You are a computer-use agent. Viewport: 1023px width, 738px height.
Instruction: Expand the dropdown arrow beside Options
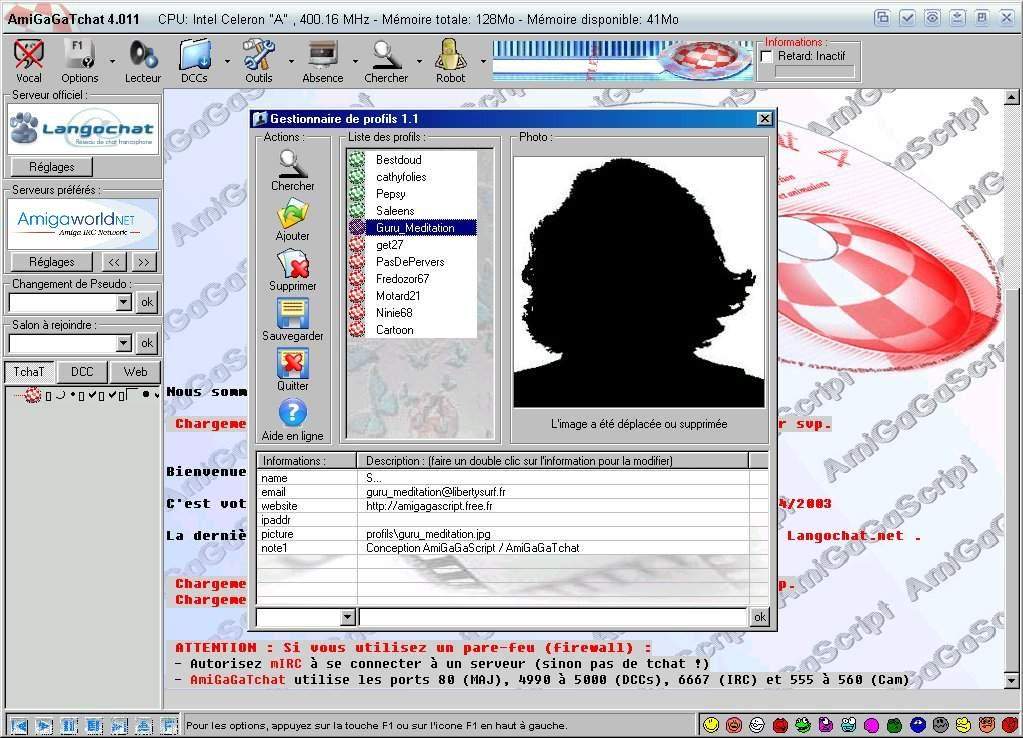(x=112, y=61)
